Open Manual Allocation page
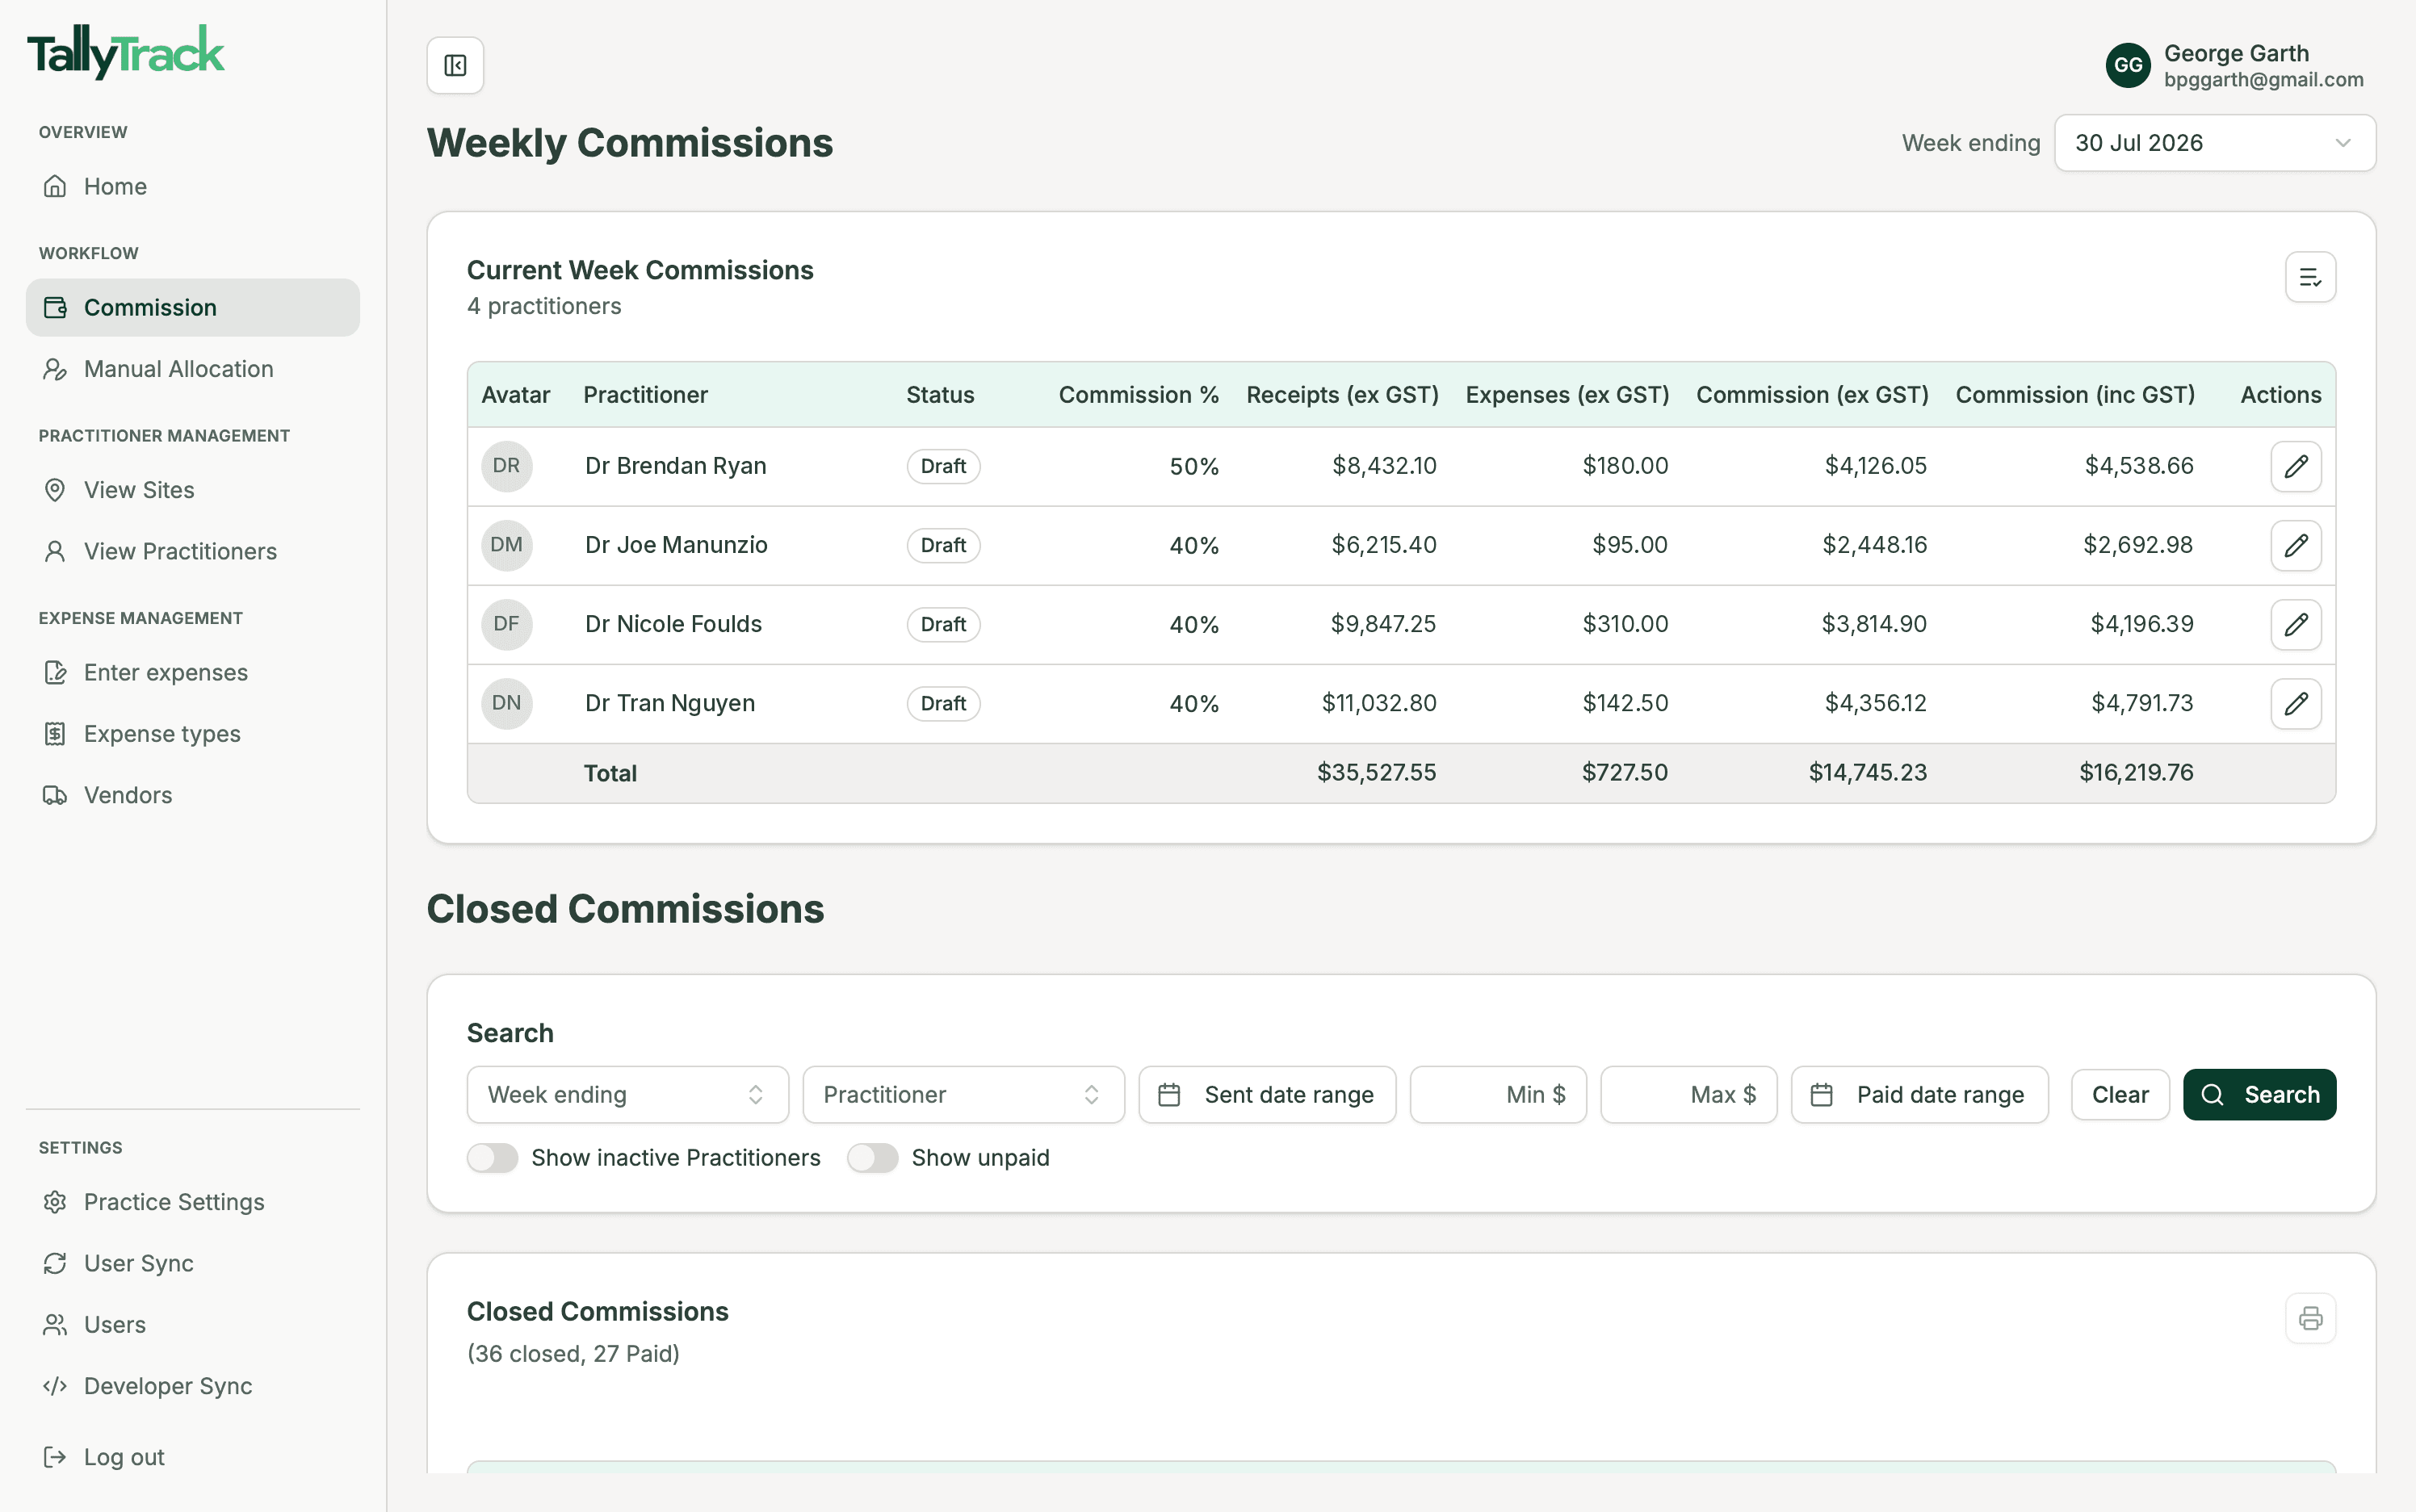The image size is (2416, 1512). [192, 369]
